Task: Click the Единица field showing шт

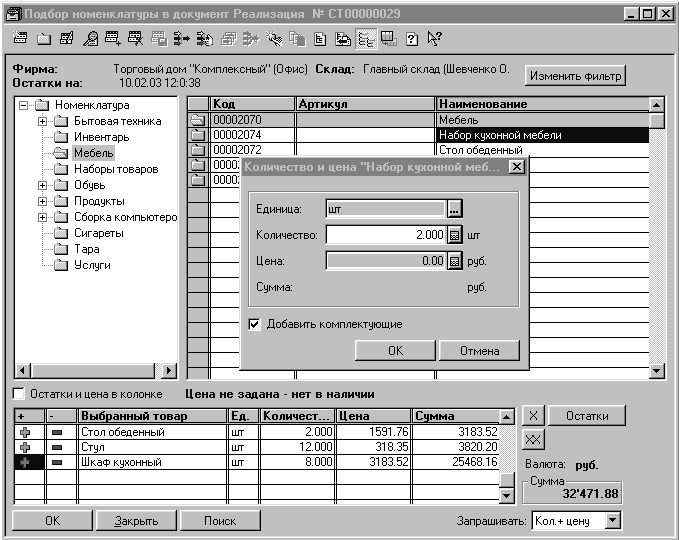Action: pos(385,209)
